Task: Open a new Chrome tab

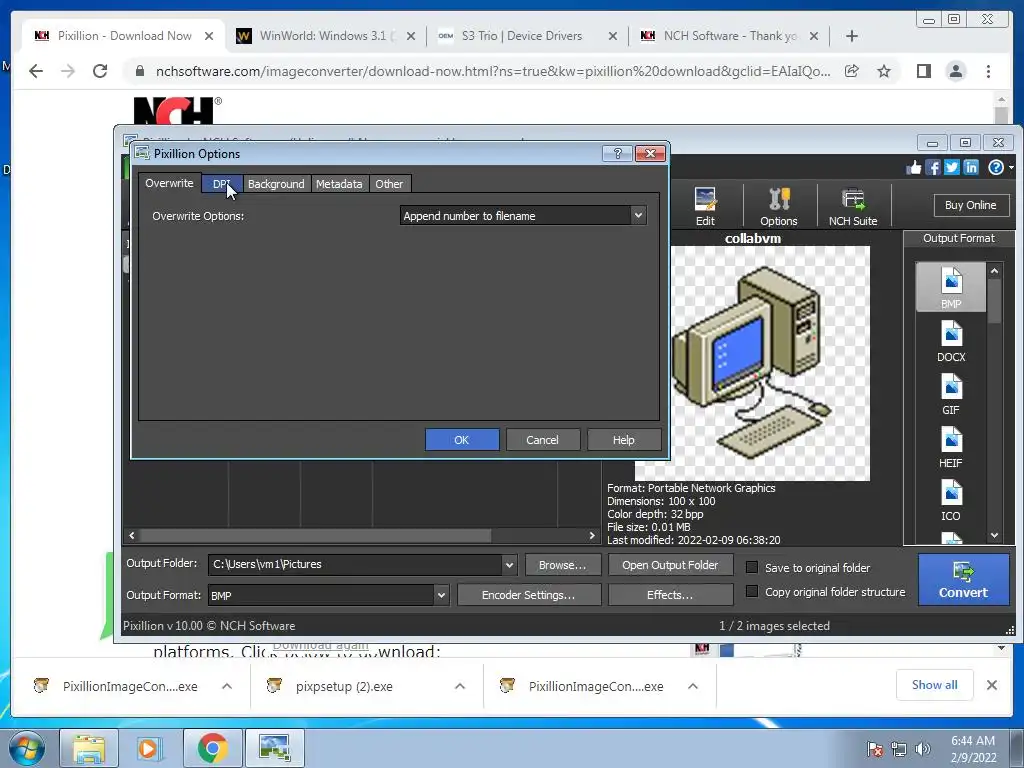Action: point(852,36)
